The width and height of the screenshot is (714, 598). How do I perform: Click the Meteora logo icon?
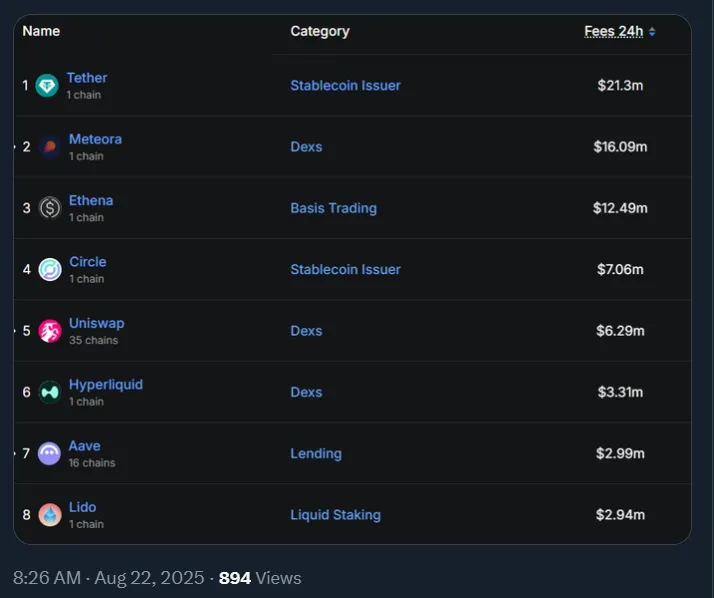[49, 147]
